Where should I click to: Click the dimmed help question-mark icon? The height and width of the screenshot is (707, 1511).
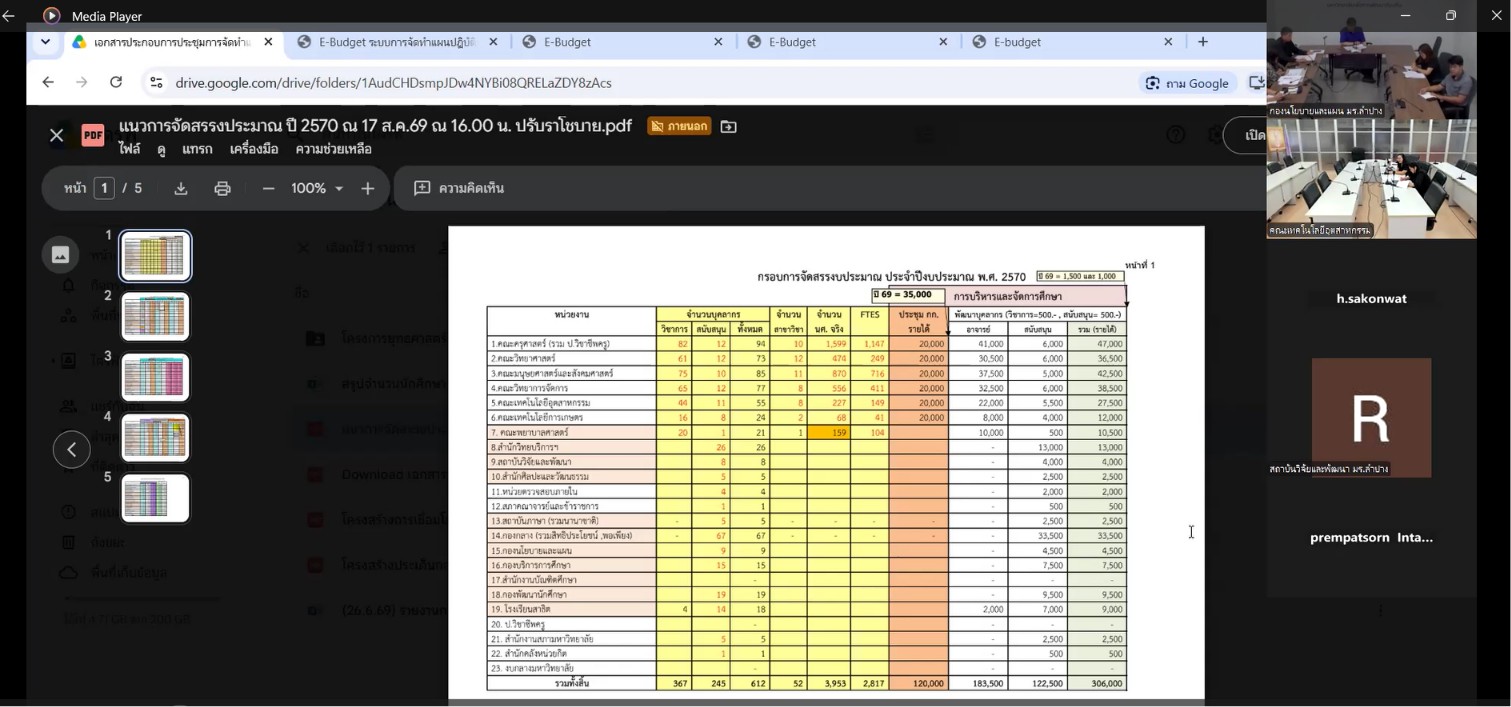coord(1176,135)
